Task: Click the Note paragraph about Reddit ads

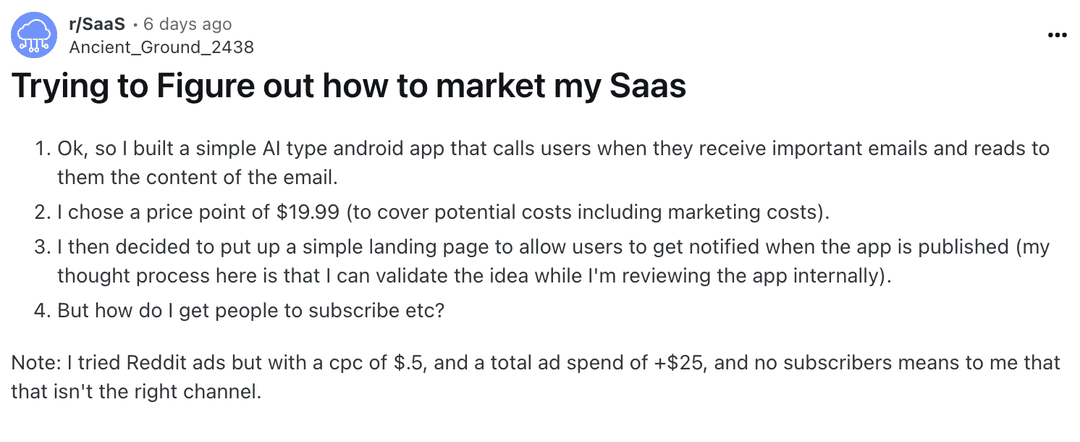Action: pyautogui.click(x=536, y=377)
